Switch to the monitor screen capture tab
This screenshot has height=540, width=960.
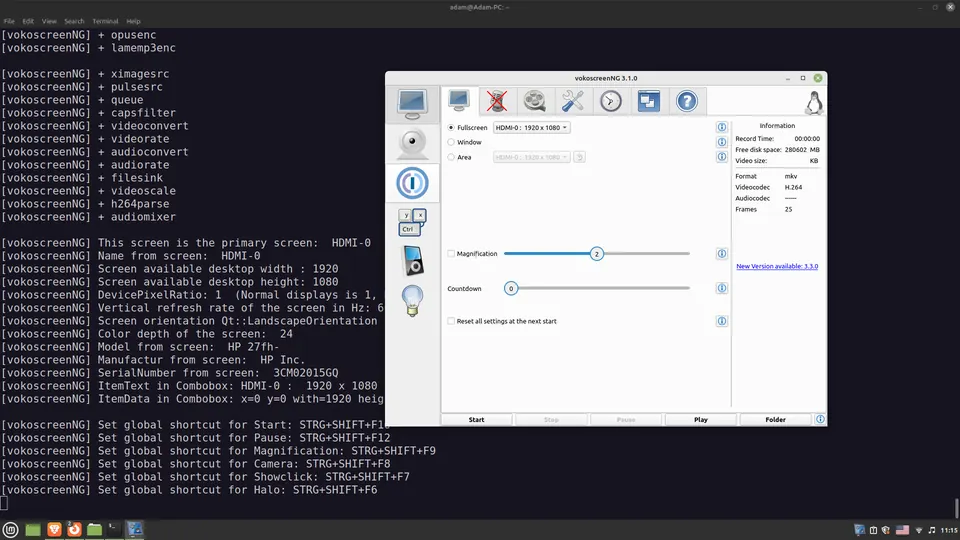point(459,101)
